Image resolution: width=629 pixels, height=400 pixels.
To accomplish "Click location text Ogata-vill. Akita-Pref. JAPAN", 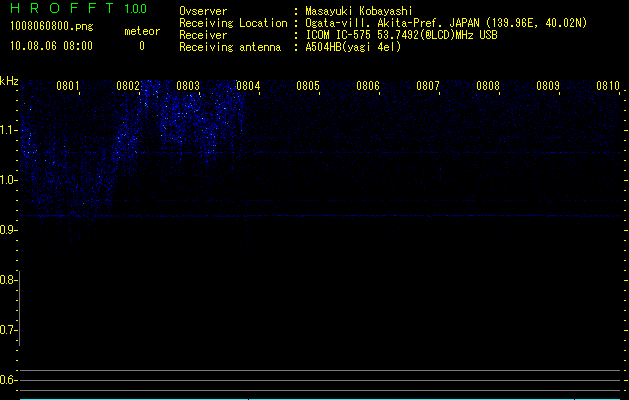I will tap(392, 23).
